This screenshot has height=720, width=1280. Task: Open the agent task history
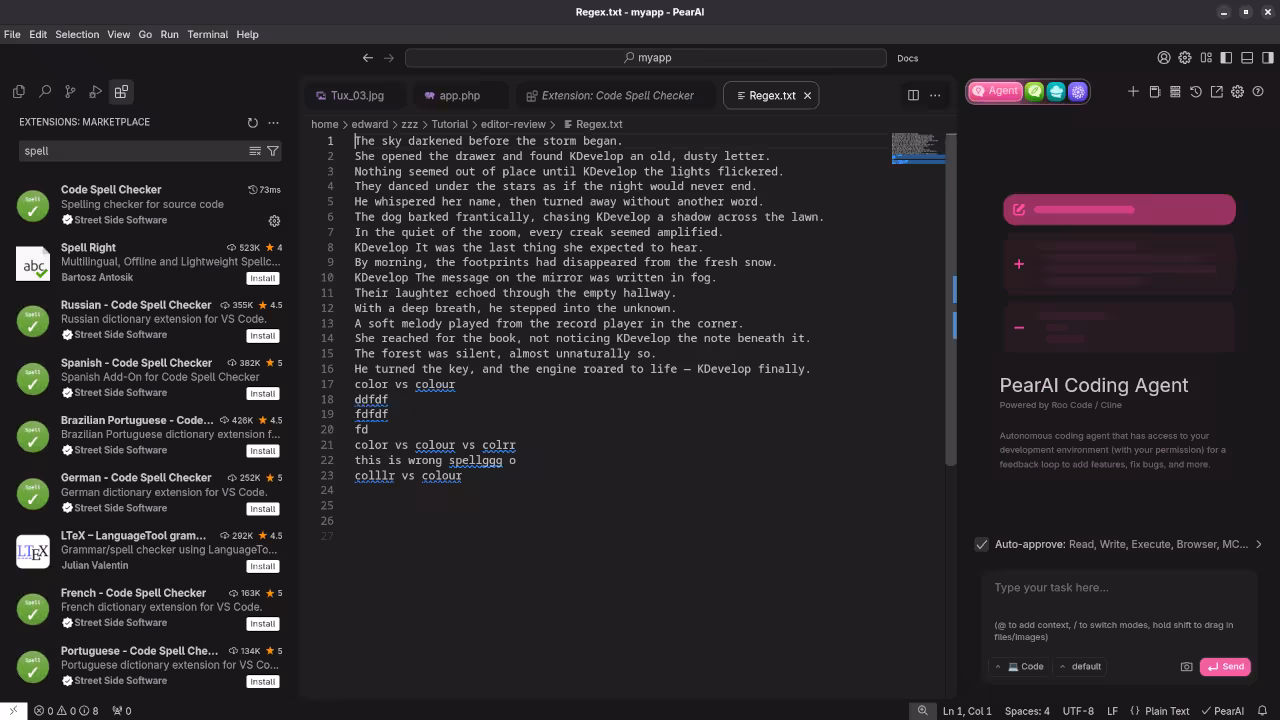pyautogui.click(x=1196, y=92)
